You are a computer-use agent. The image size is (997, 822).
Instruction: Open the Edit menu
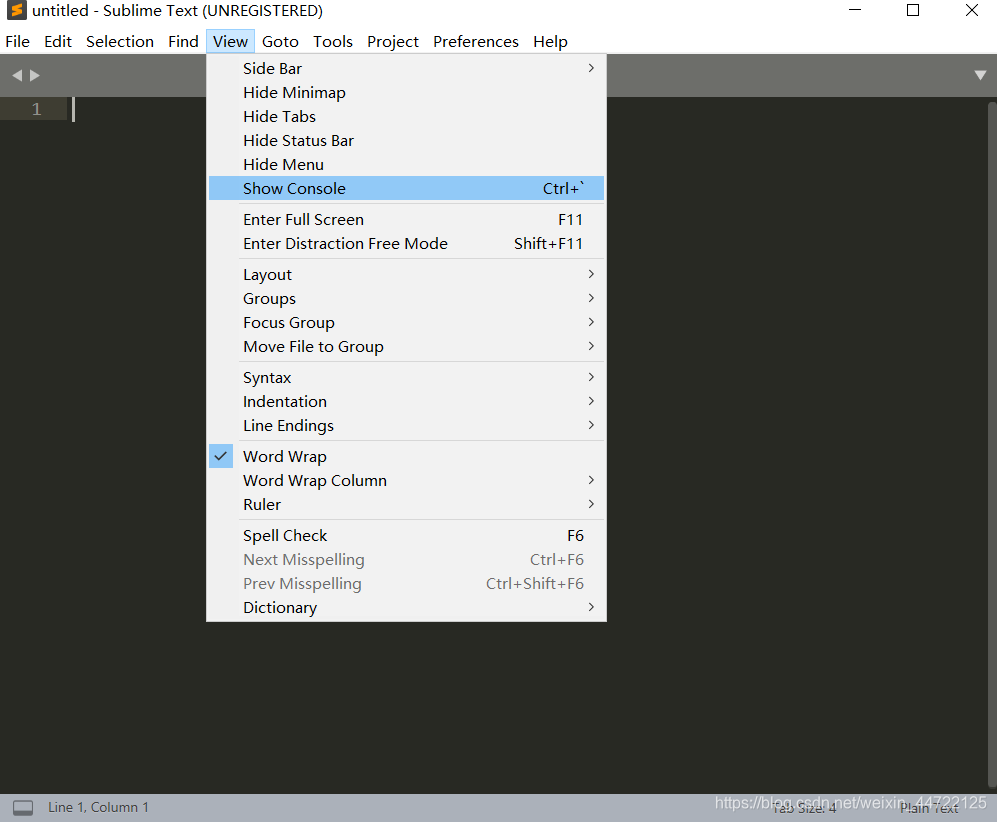tap(58, 41)
